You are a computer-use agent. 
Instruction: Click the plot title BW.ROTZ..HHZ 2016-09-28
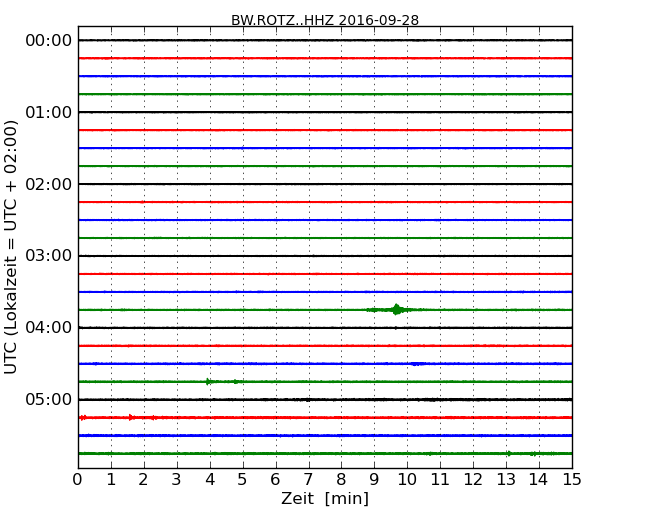coord(325,20)
